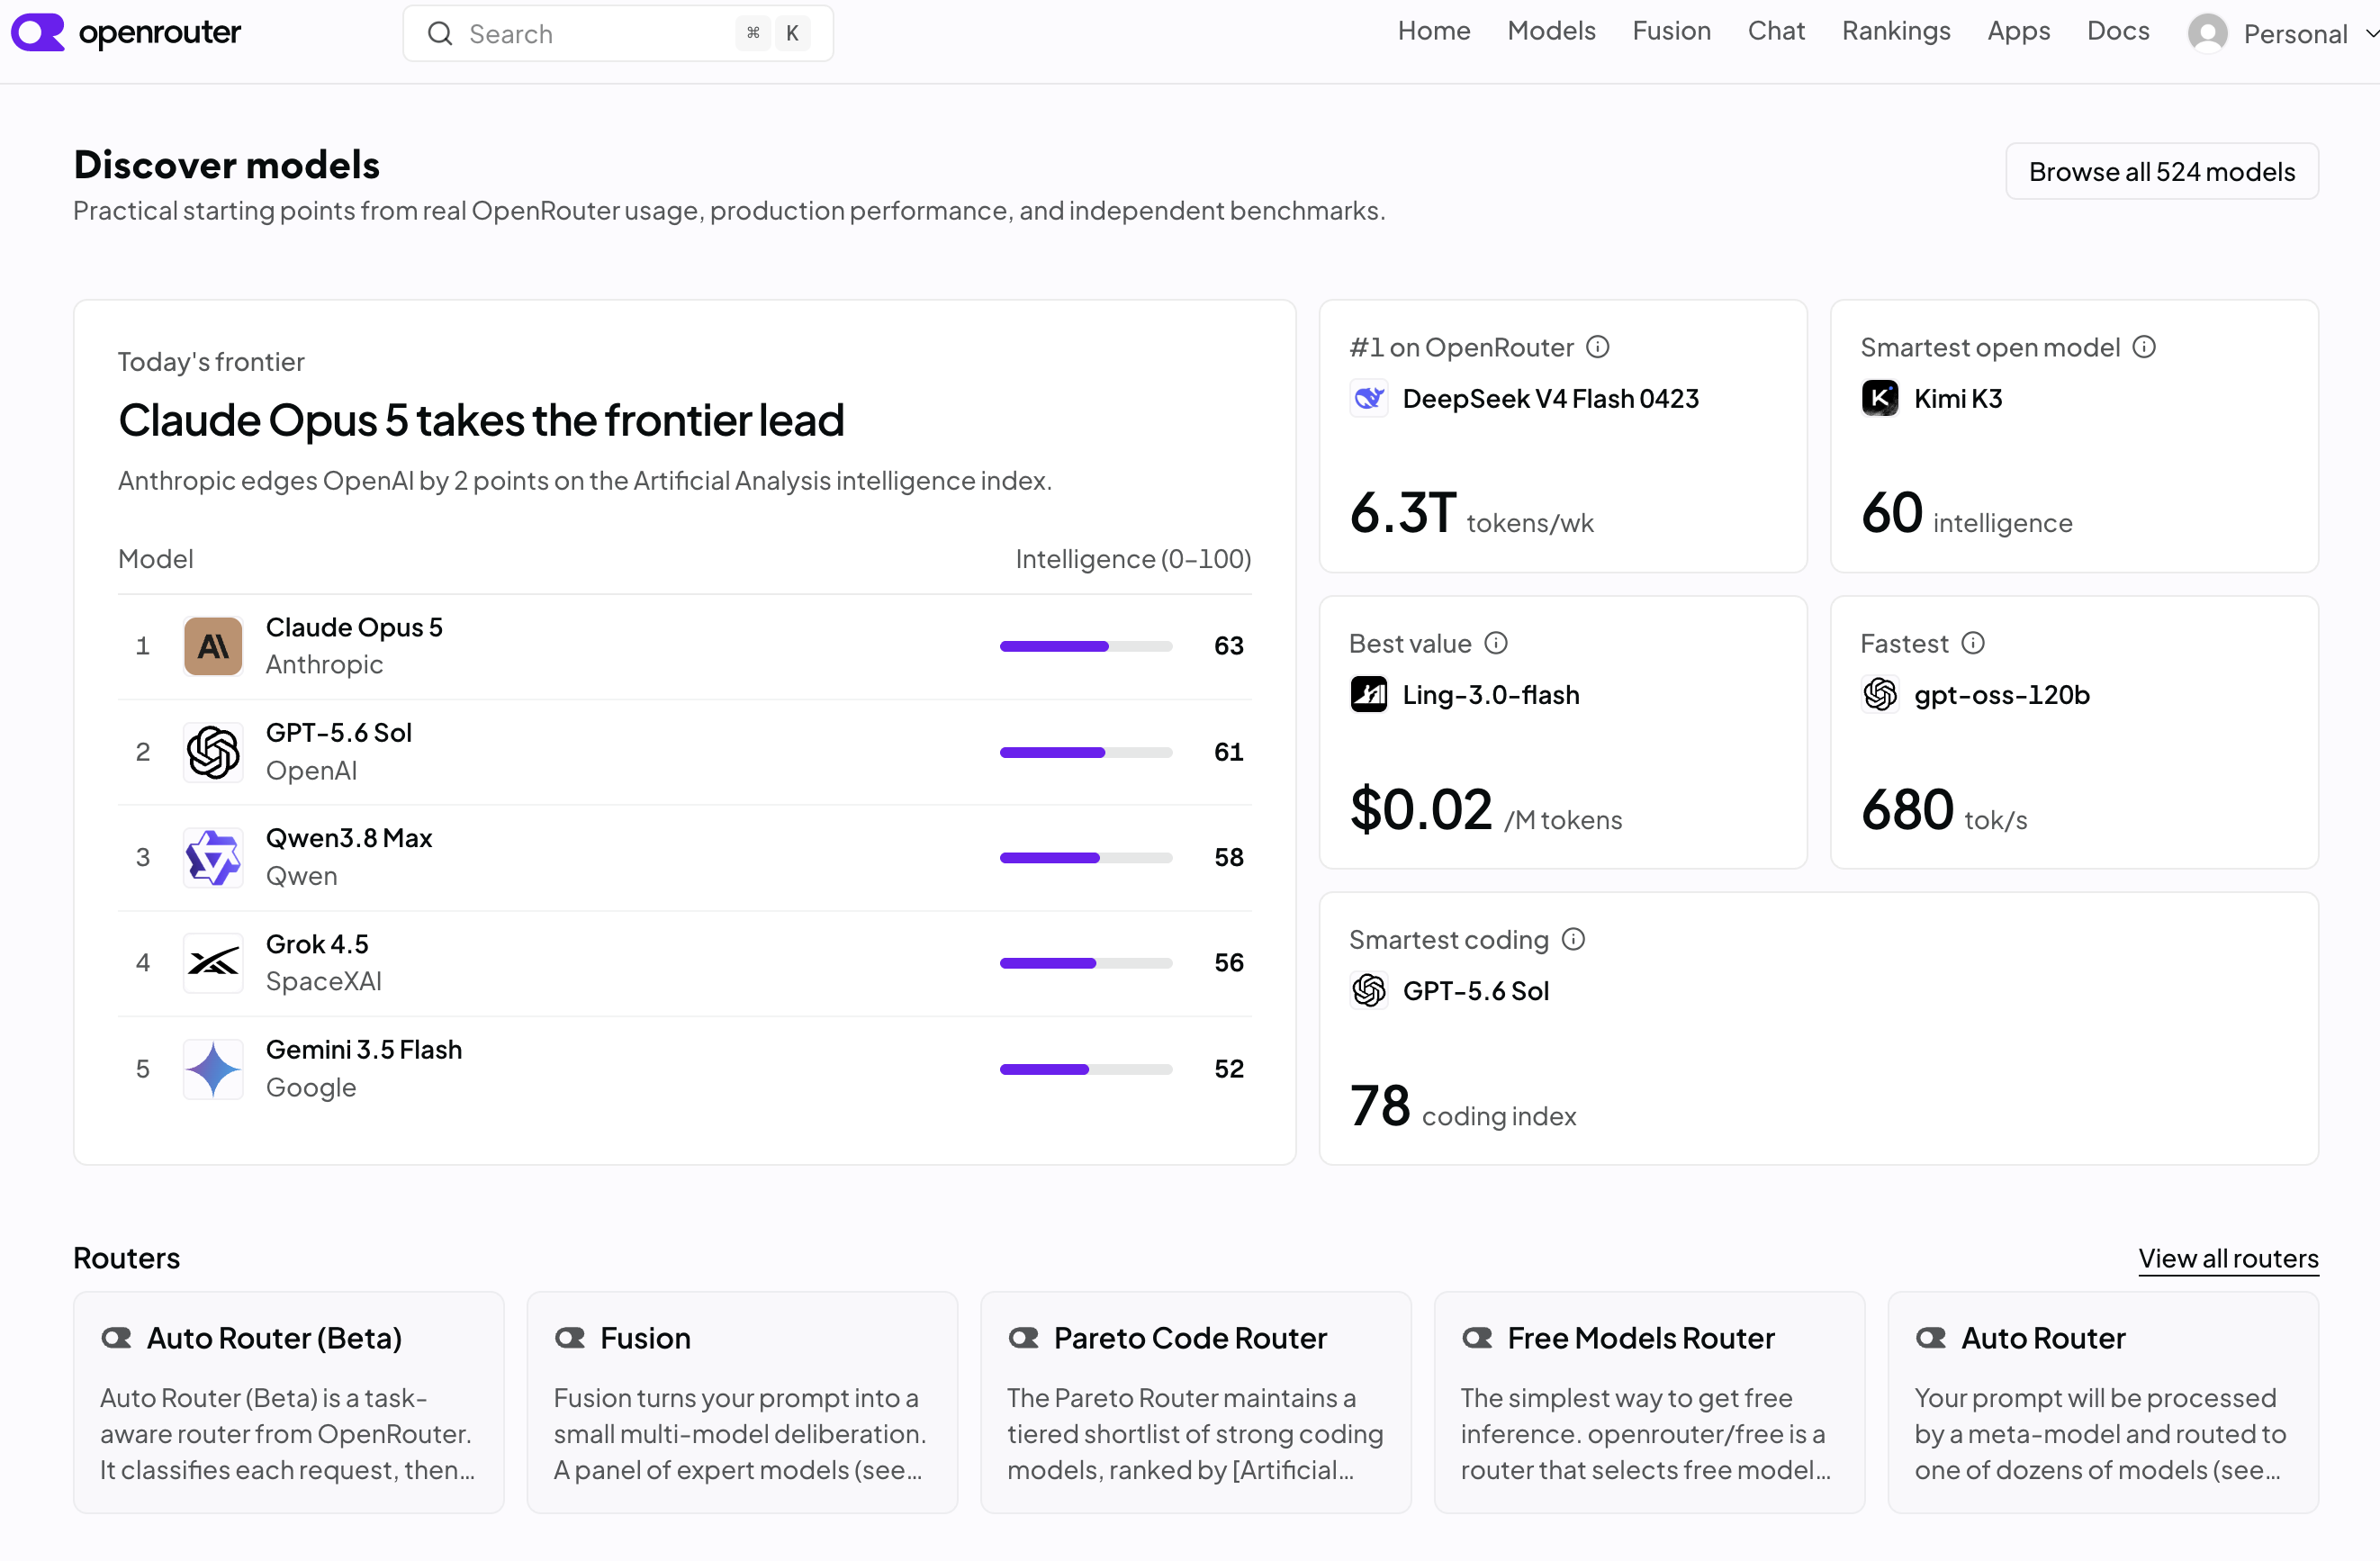
Task: Click the Gemini 3.5 Flash star icon
Action: (213, 1069)
